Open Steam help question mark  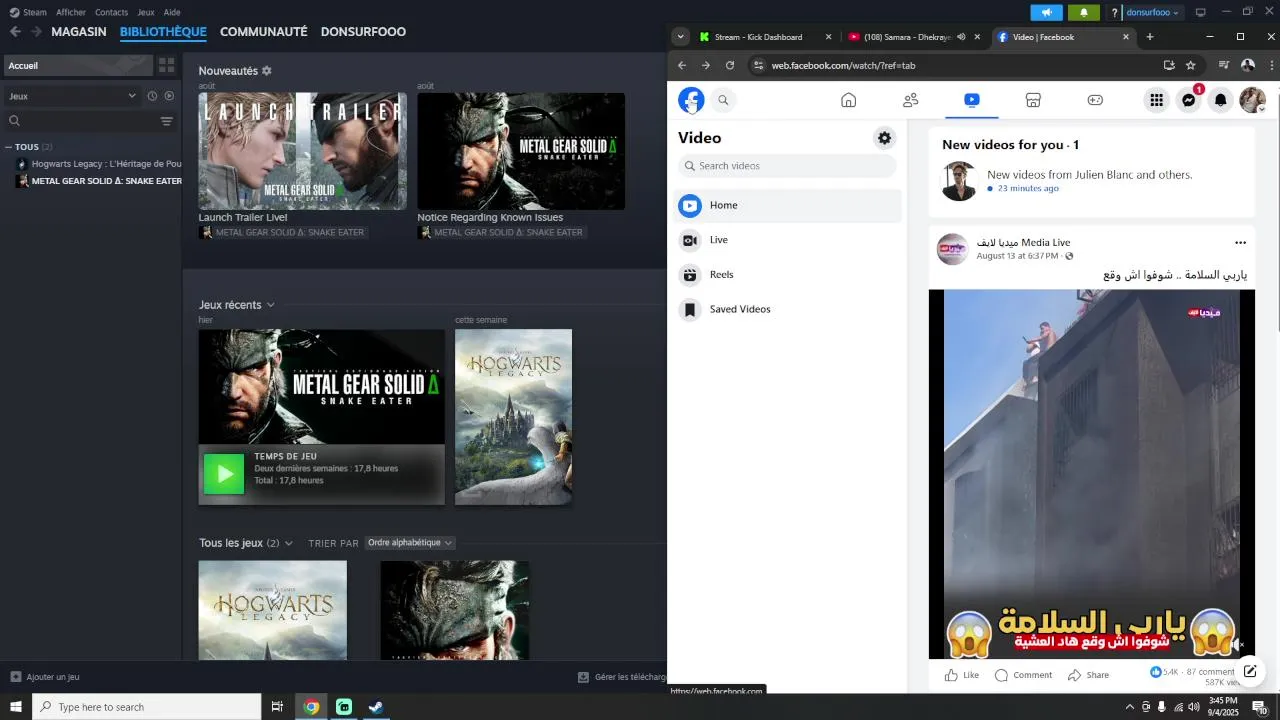(1114, 13)
